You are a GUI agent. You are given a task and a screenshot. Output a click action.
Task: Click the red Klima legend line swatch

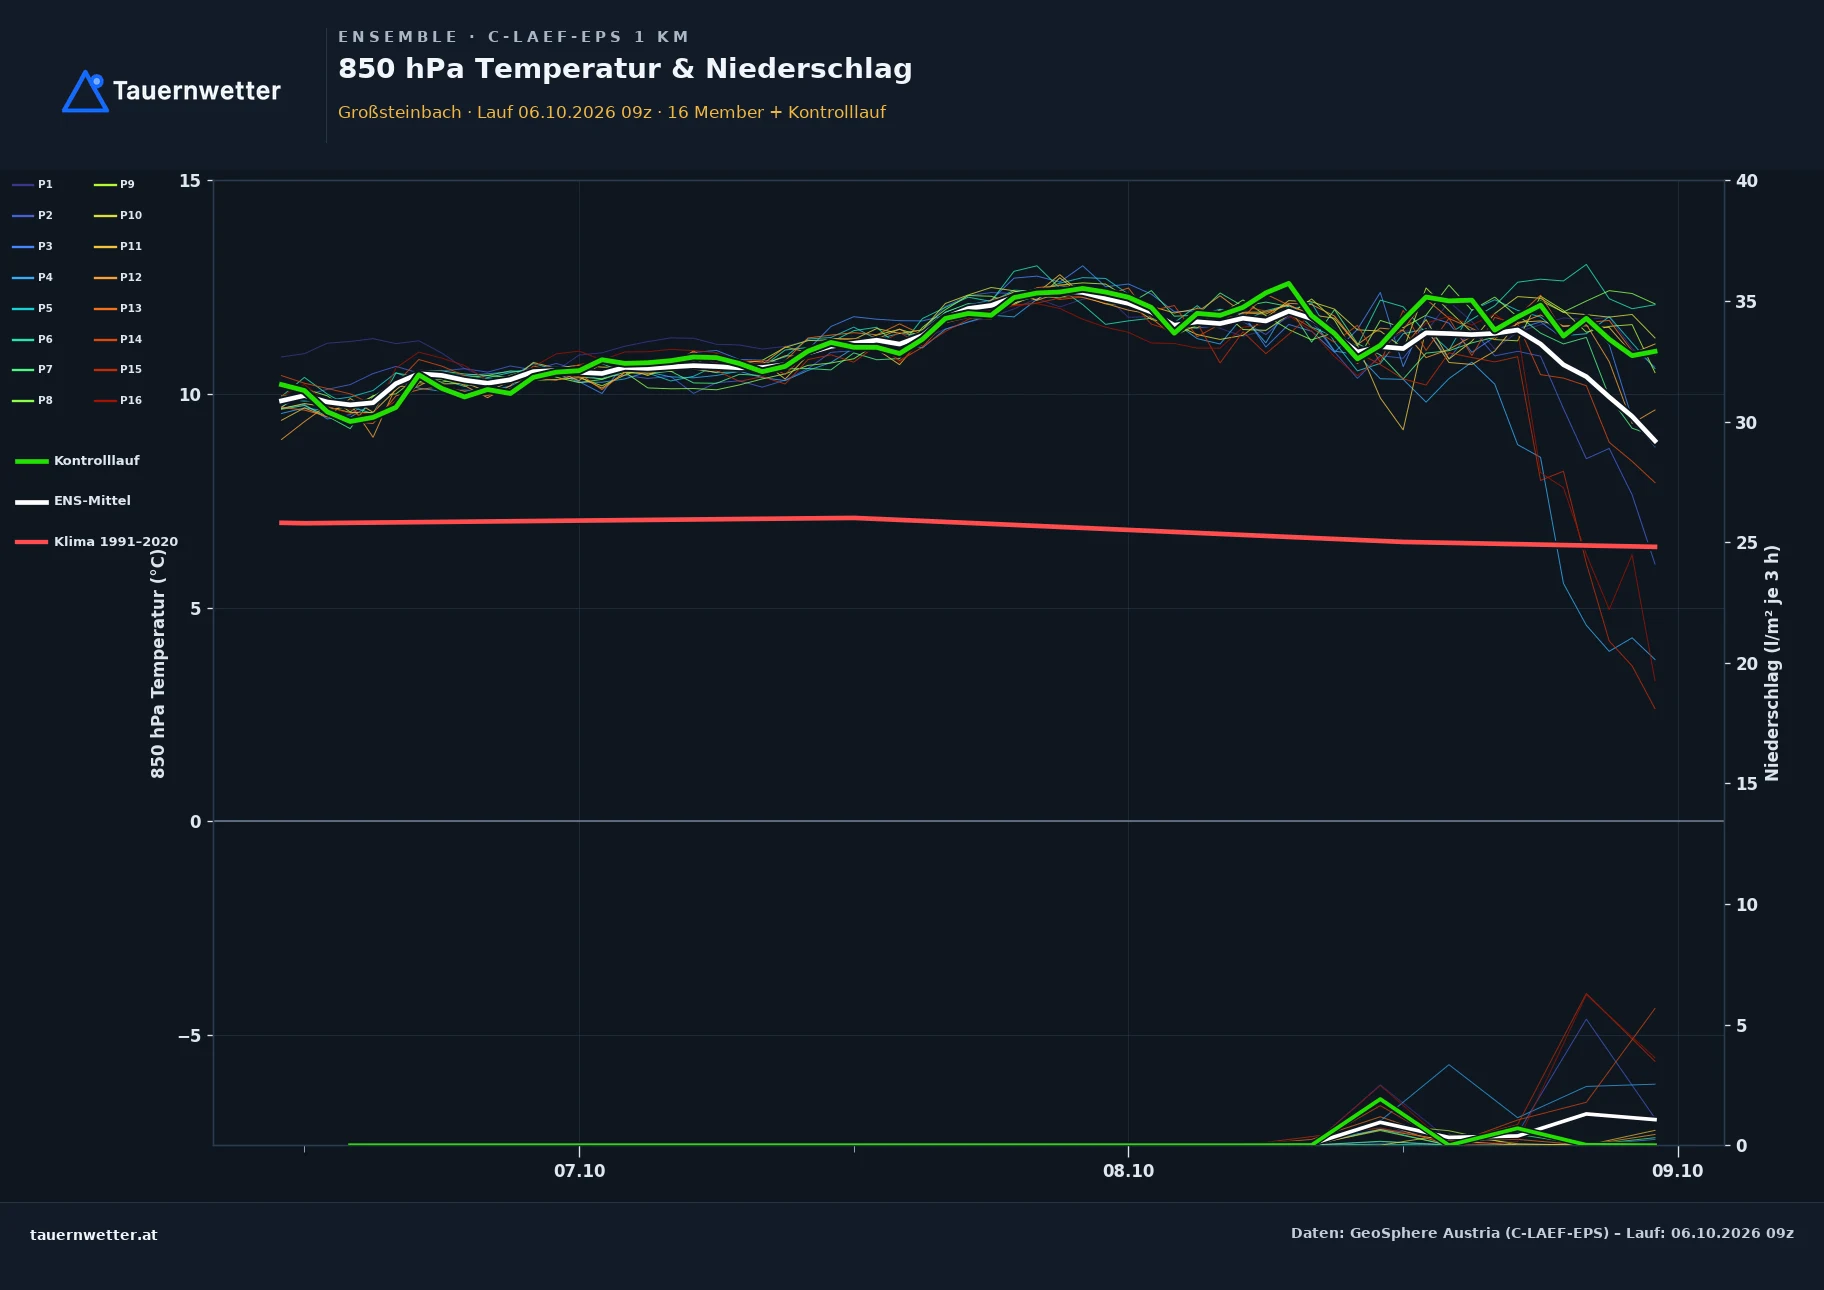click(32, 542)
